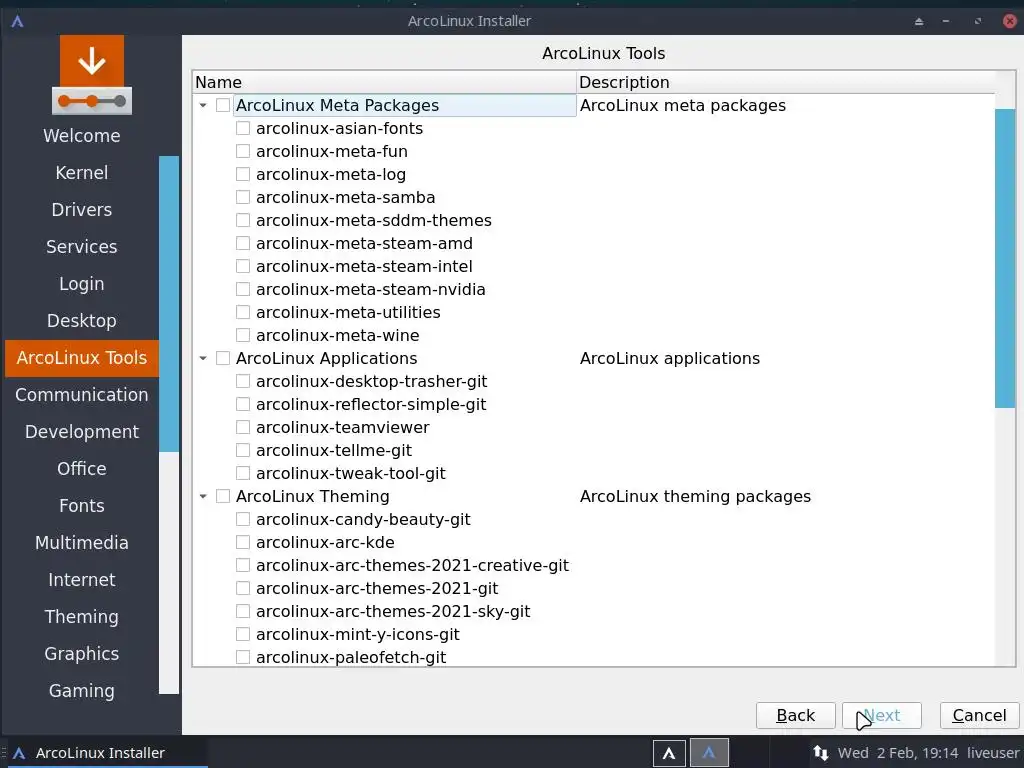Go to the Welcome step
1024x768 pixels.
point(82,136)
